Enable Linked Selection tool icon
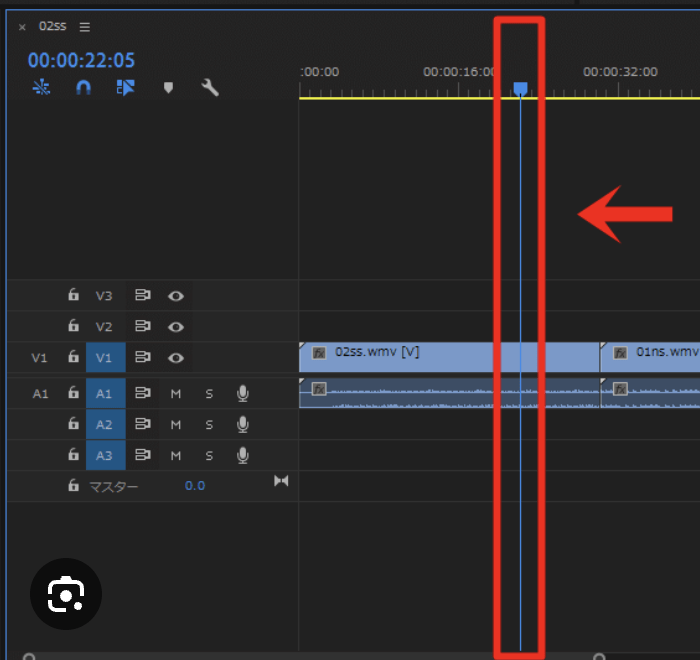700x660 pixels. 125,88
